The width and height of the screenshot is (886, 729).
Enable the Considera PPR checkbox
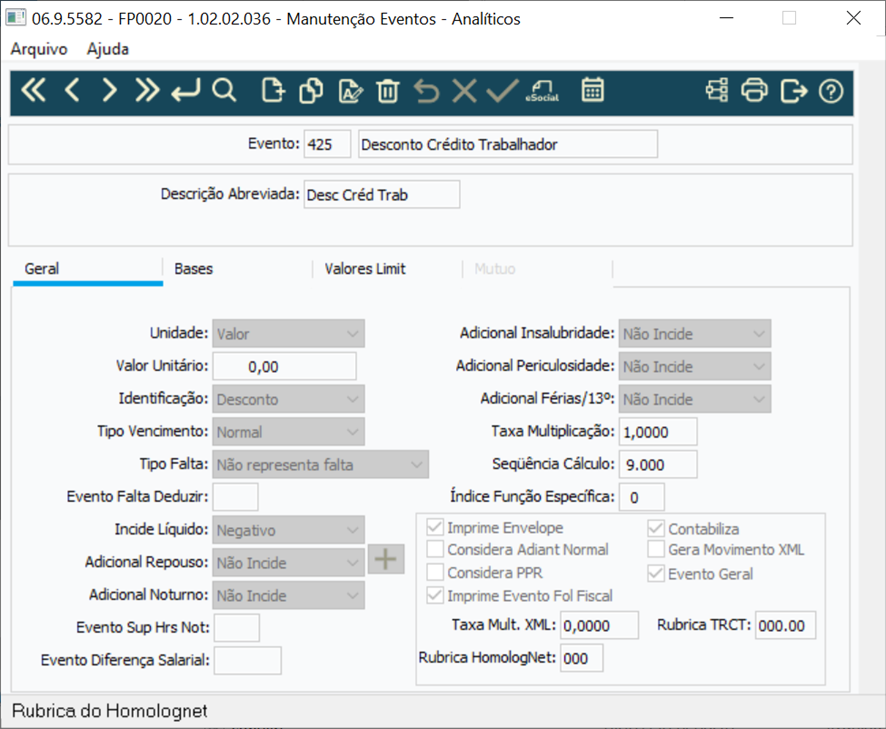click(435, 572)
